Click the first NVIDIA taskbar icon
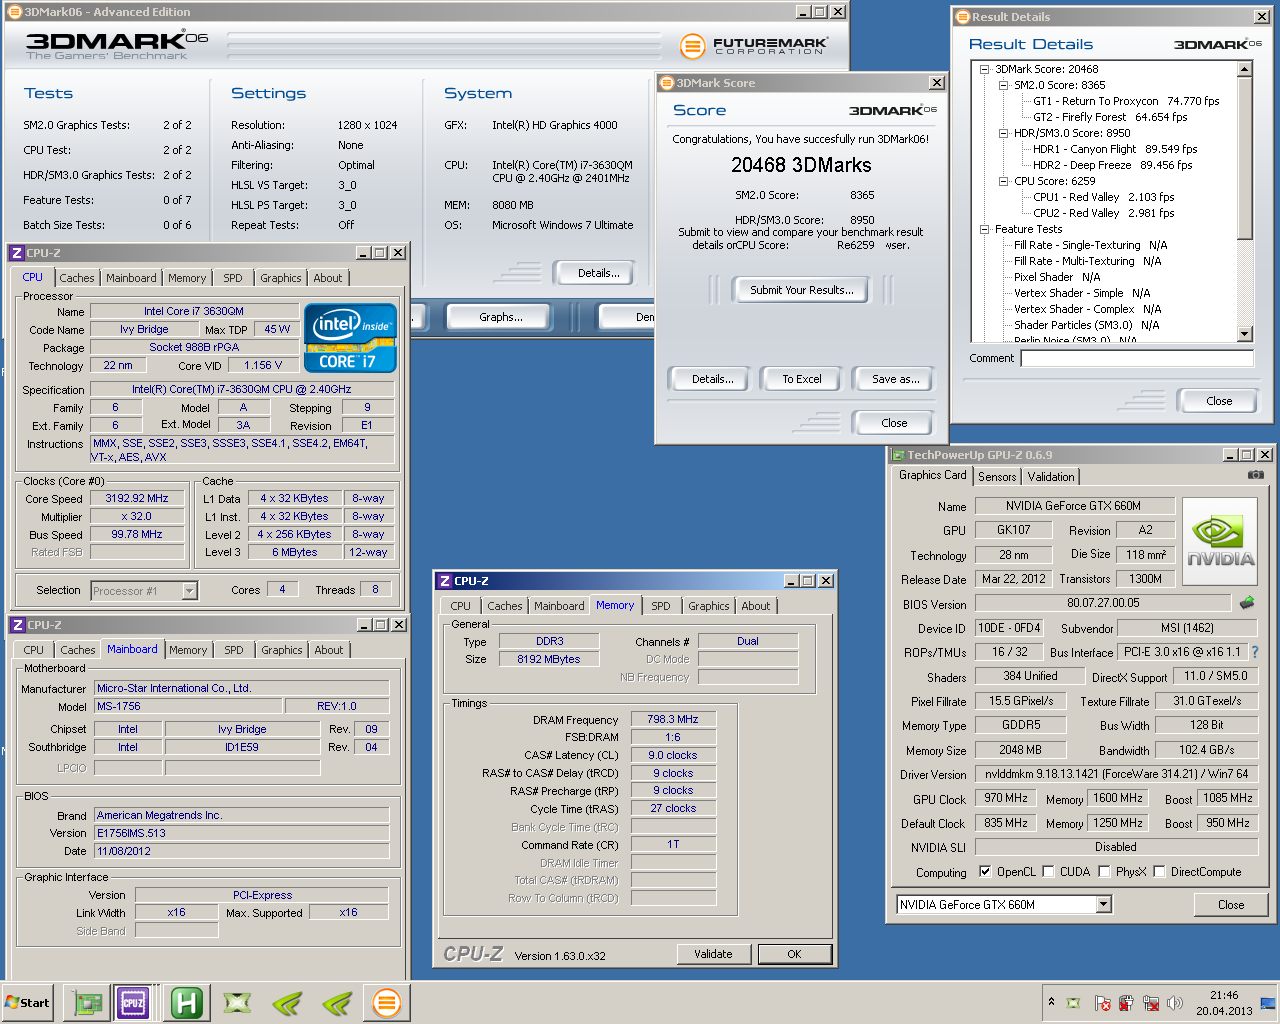The height and width of the screenshot is (1024, 1280). pyautogui.click(x=287, y=1002)
